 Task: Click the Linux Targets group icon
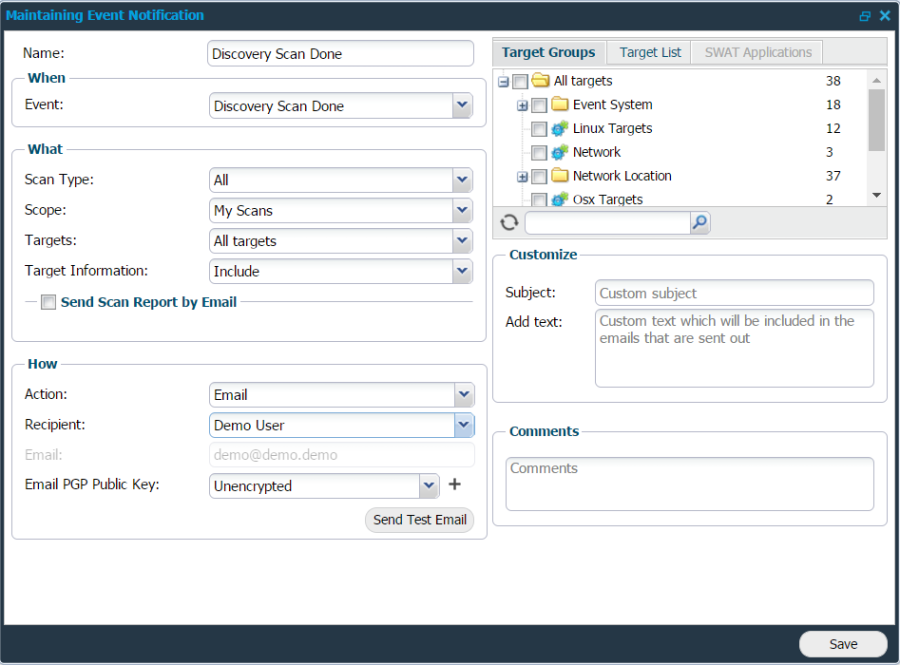click(x=560, y=128)
